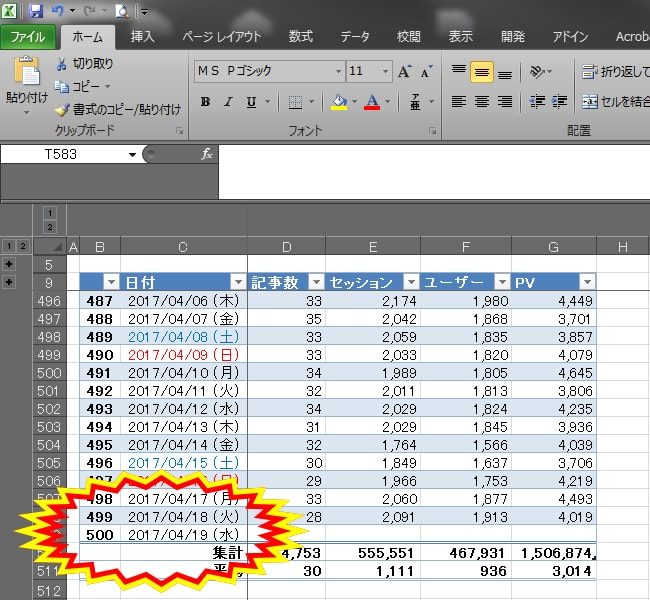Viewport: 650px width, 600px height.
Task: Expand the collapsed row group at row 5
Action: pyautogui.click(x=10, y=265)
